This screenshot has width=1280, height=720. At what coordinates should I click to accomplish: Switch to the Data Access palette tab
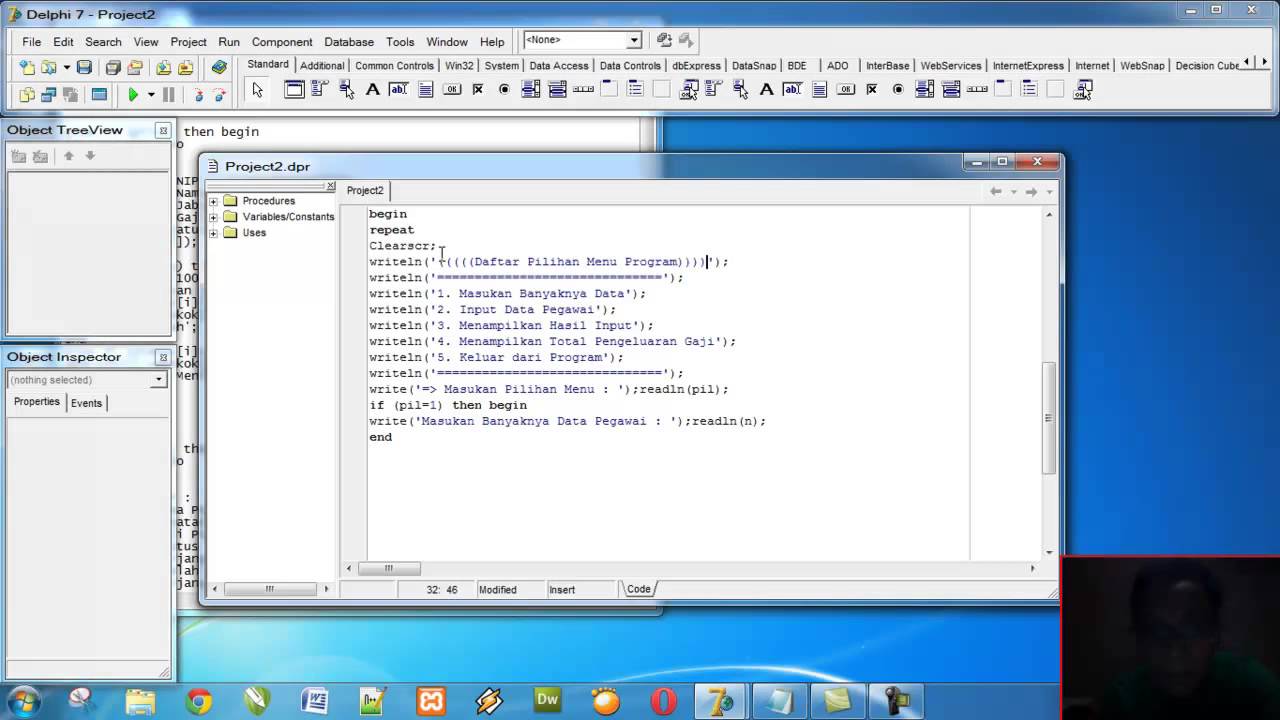(559, 66)
